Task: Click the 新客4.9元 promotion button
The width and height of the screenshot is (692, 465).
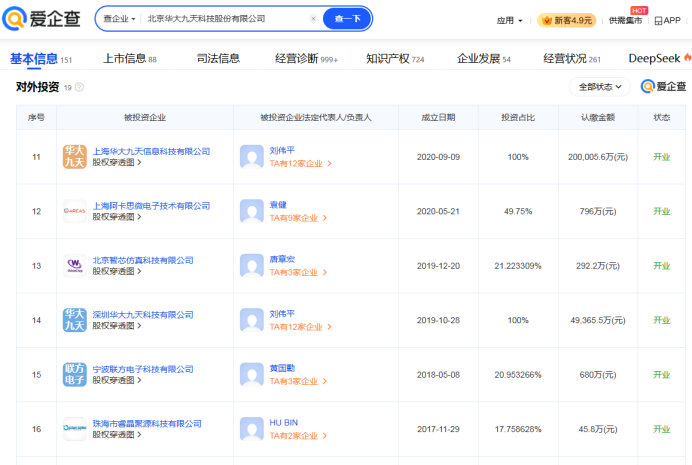Action: tap(567, 20)
